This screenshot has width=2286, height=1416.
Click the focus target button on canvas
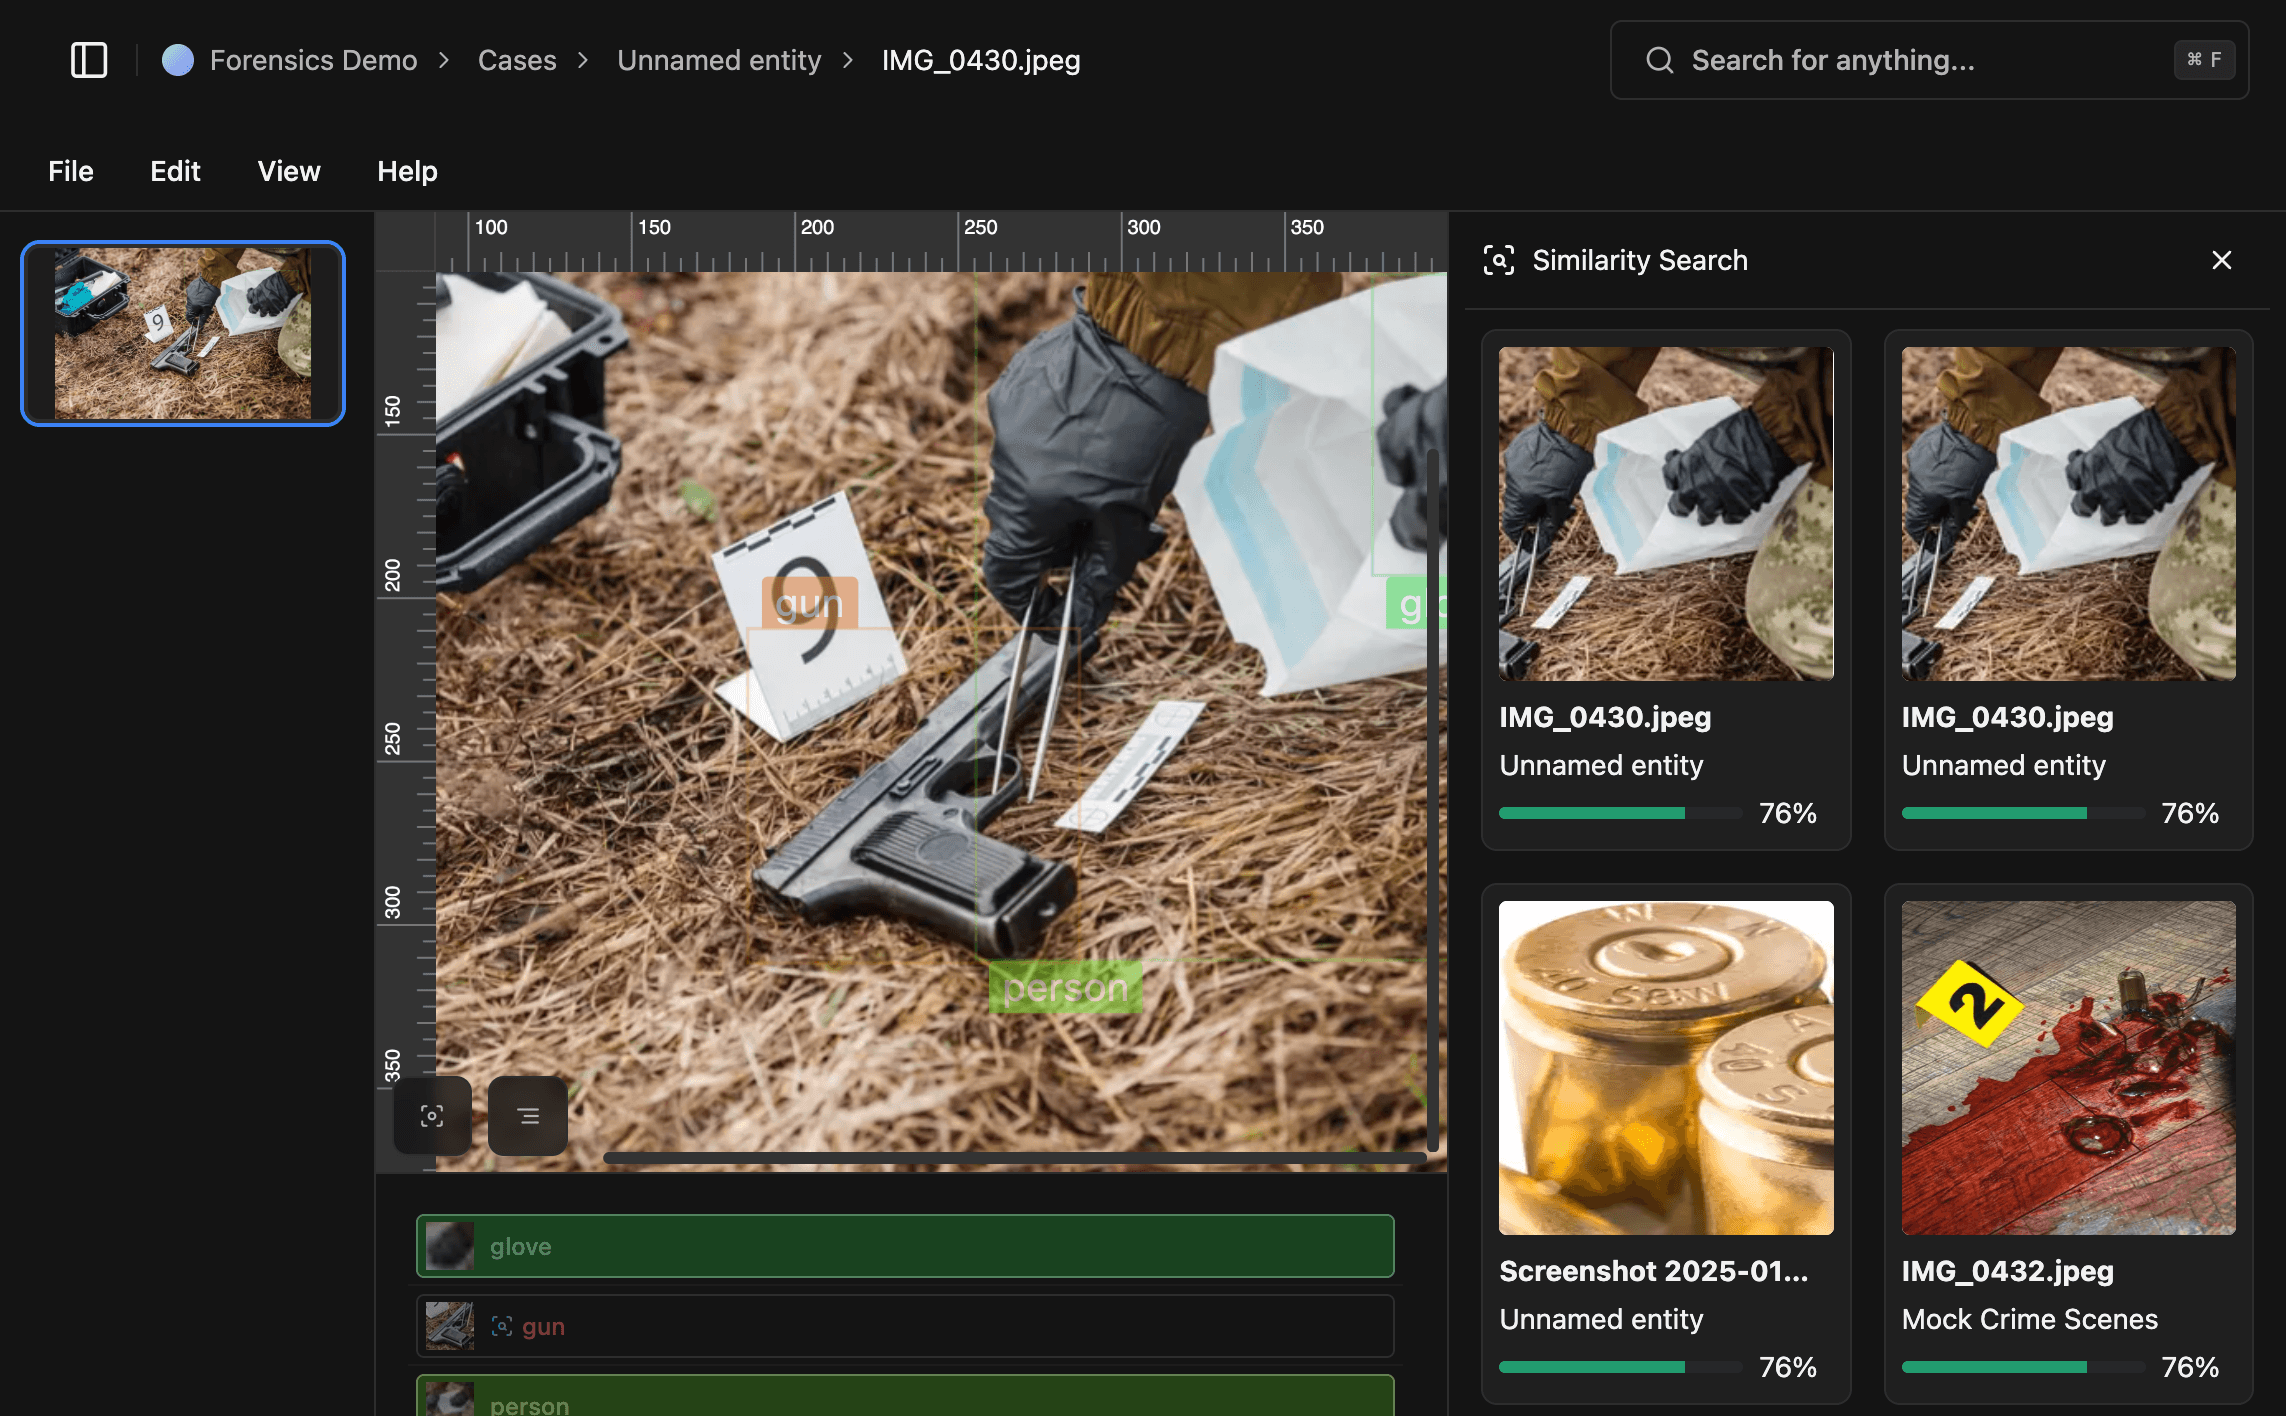tap(432, 1116)
